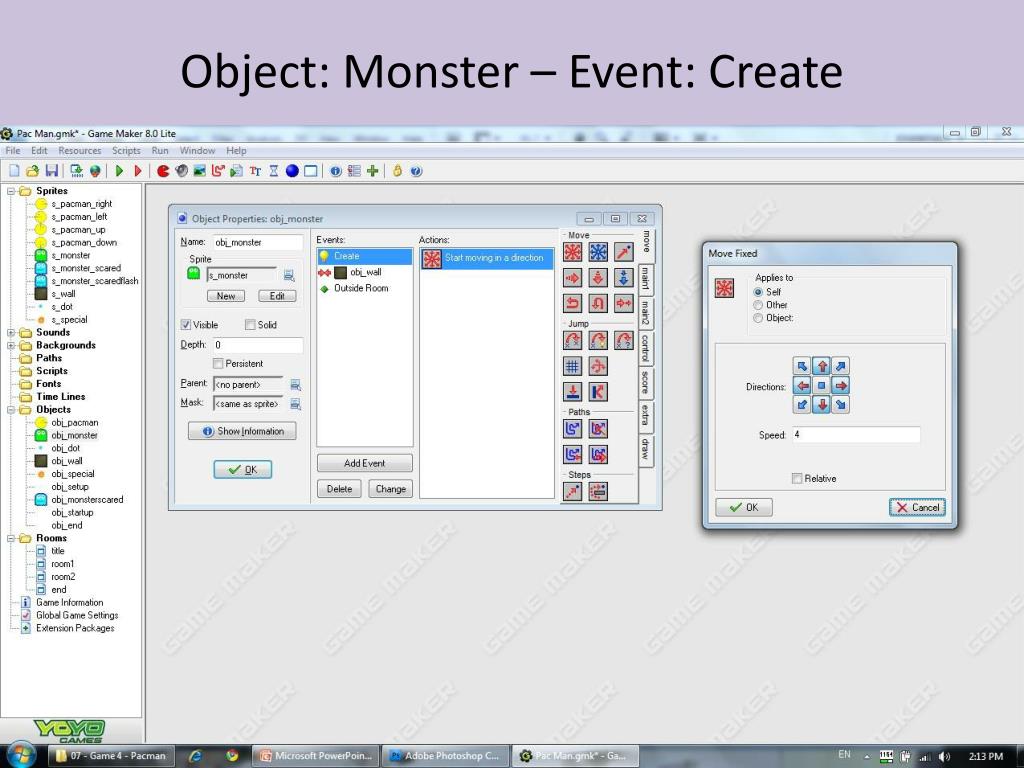This screenshot has height=768, width=1024.
Task: Open the Mask selection menu
Action: pyautogui.click(x=295, y=404)
